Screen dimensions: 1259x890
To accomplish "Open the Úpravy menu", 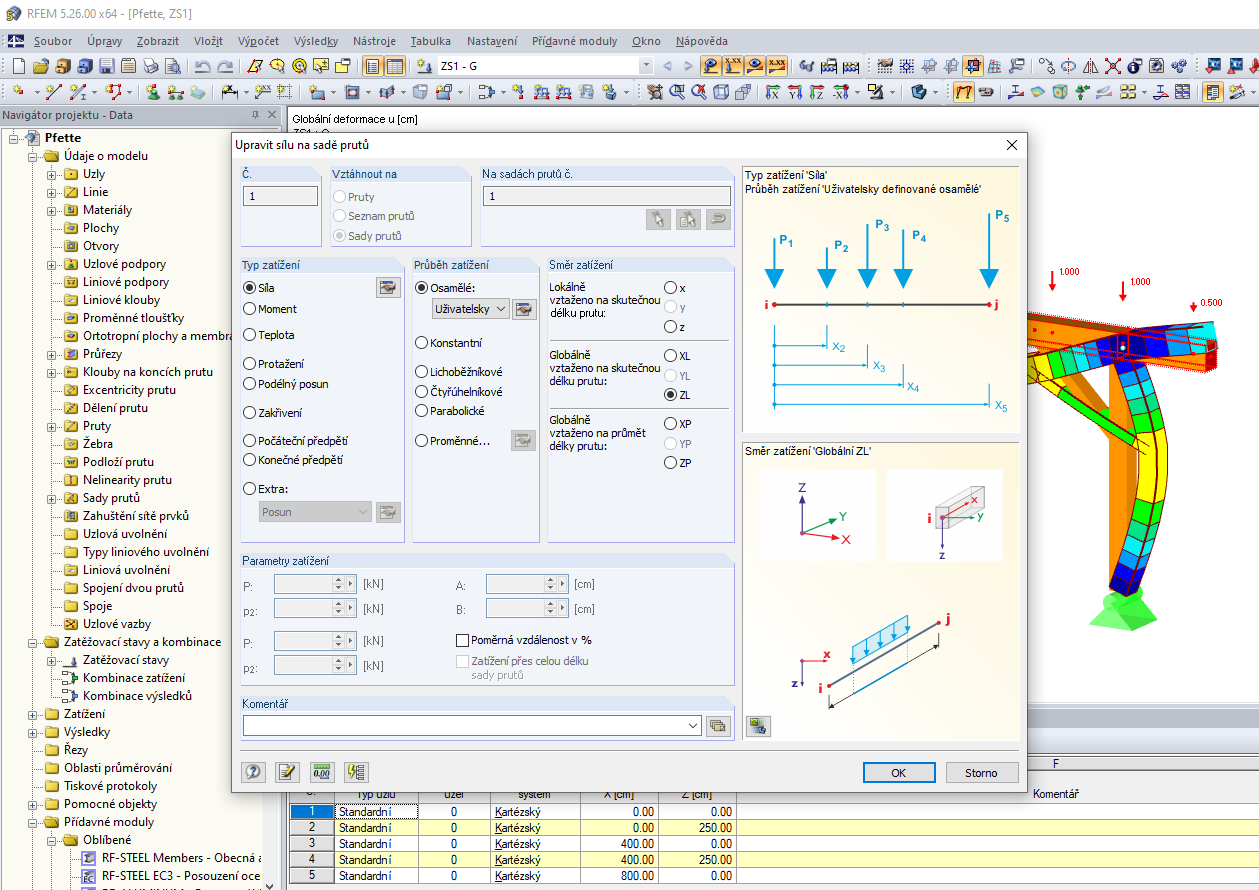I will (x=105, y=41).
